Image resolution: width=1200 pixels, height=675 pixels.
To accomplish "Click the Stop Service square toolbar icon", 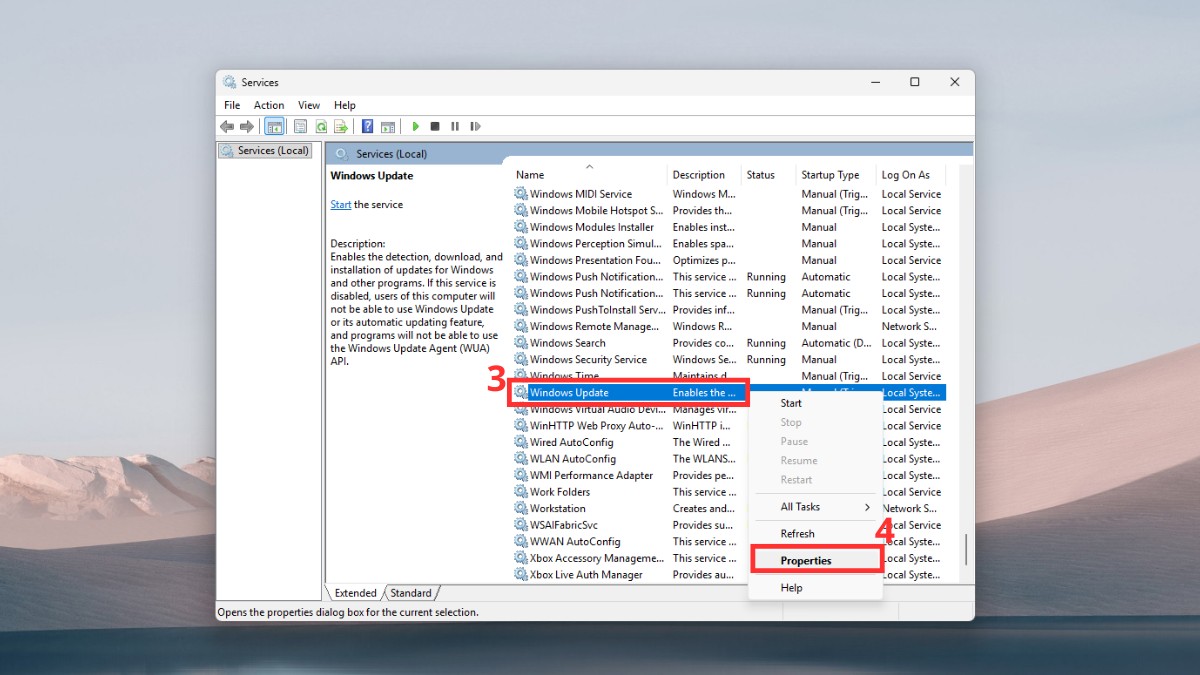I will pyautogui.click(x=435, y=127).
